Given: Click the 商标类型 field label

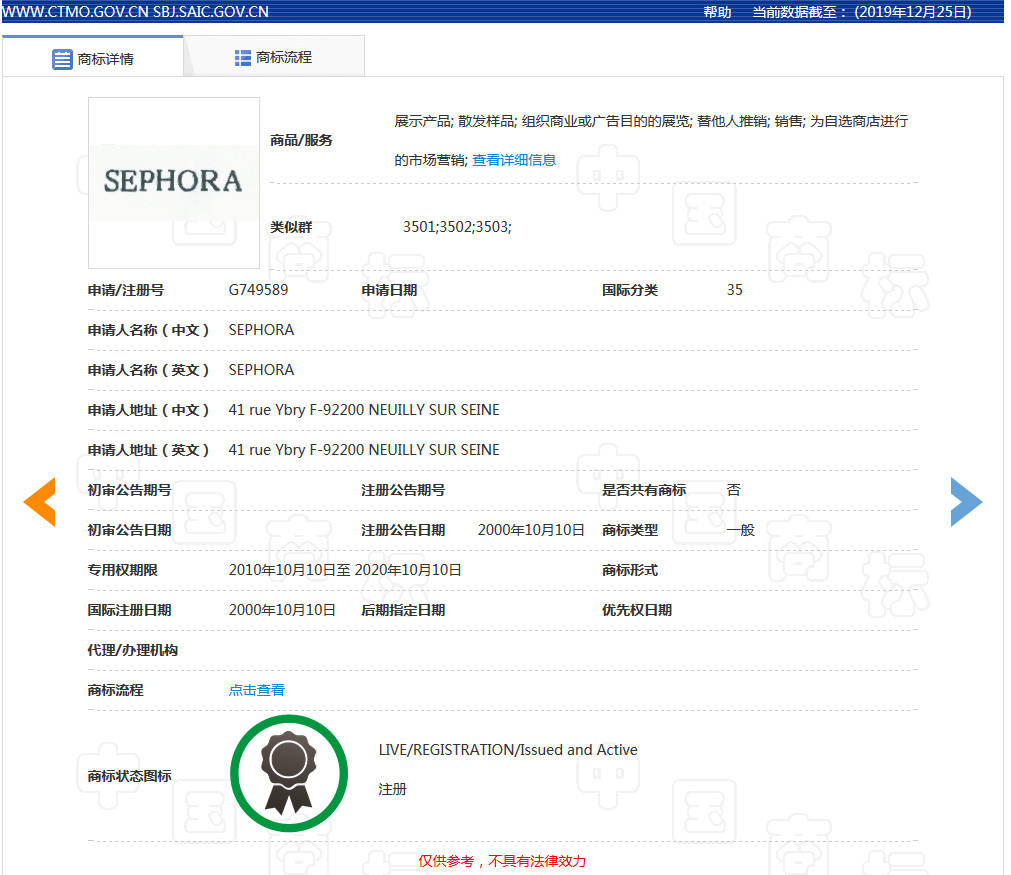Looking at the screenshot, I should (x=630, y=529).
